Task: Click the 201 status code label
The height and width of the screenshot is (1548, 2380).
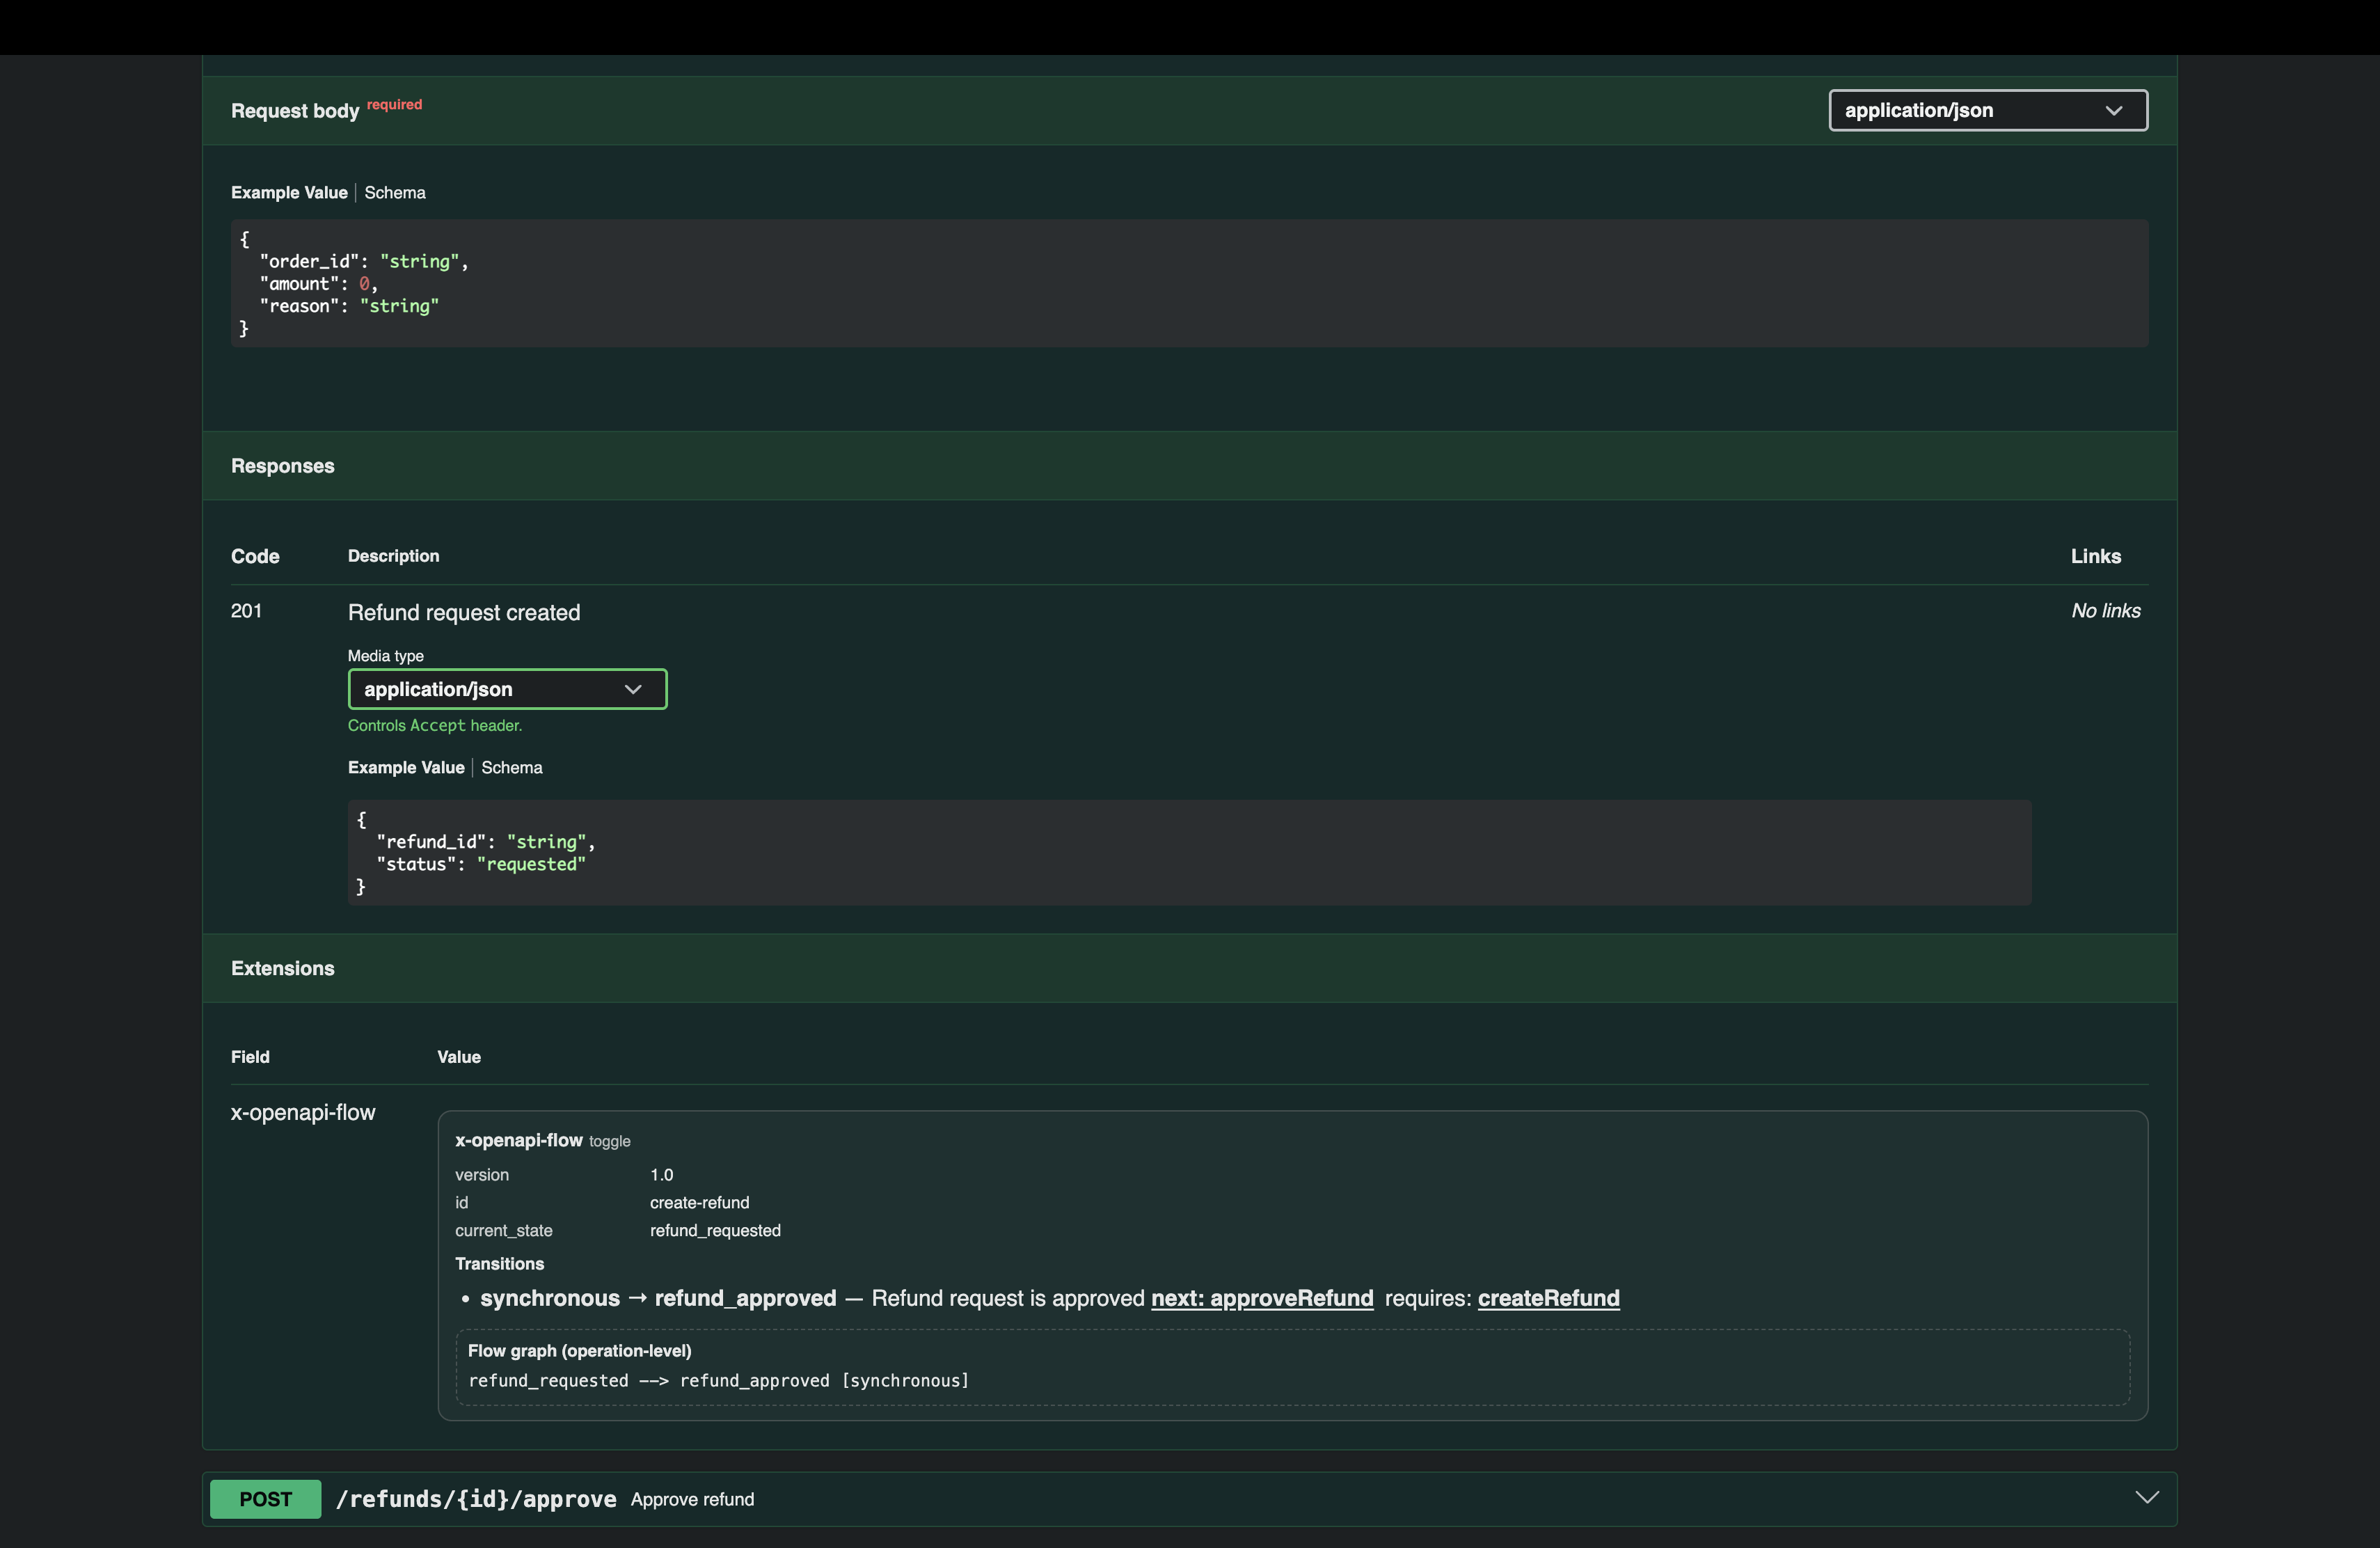Action: 246,610
